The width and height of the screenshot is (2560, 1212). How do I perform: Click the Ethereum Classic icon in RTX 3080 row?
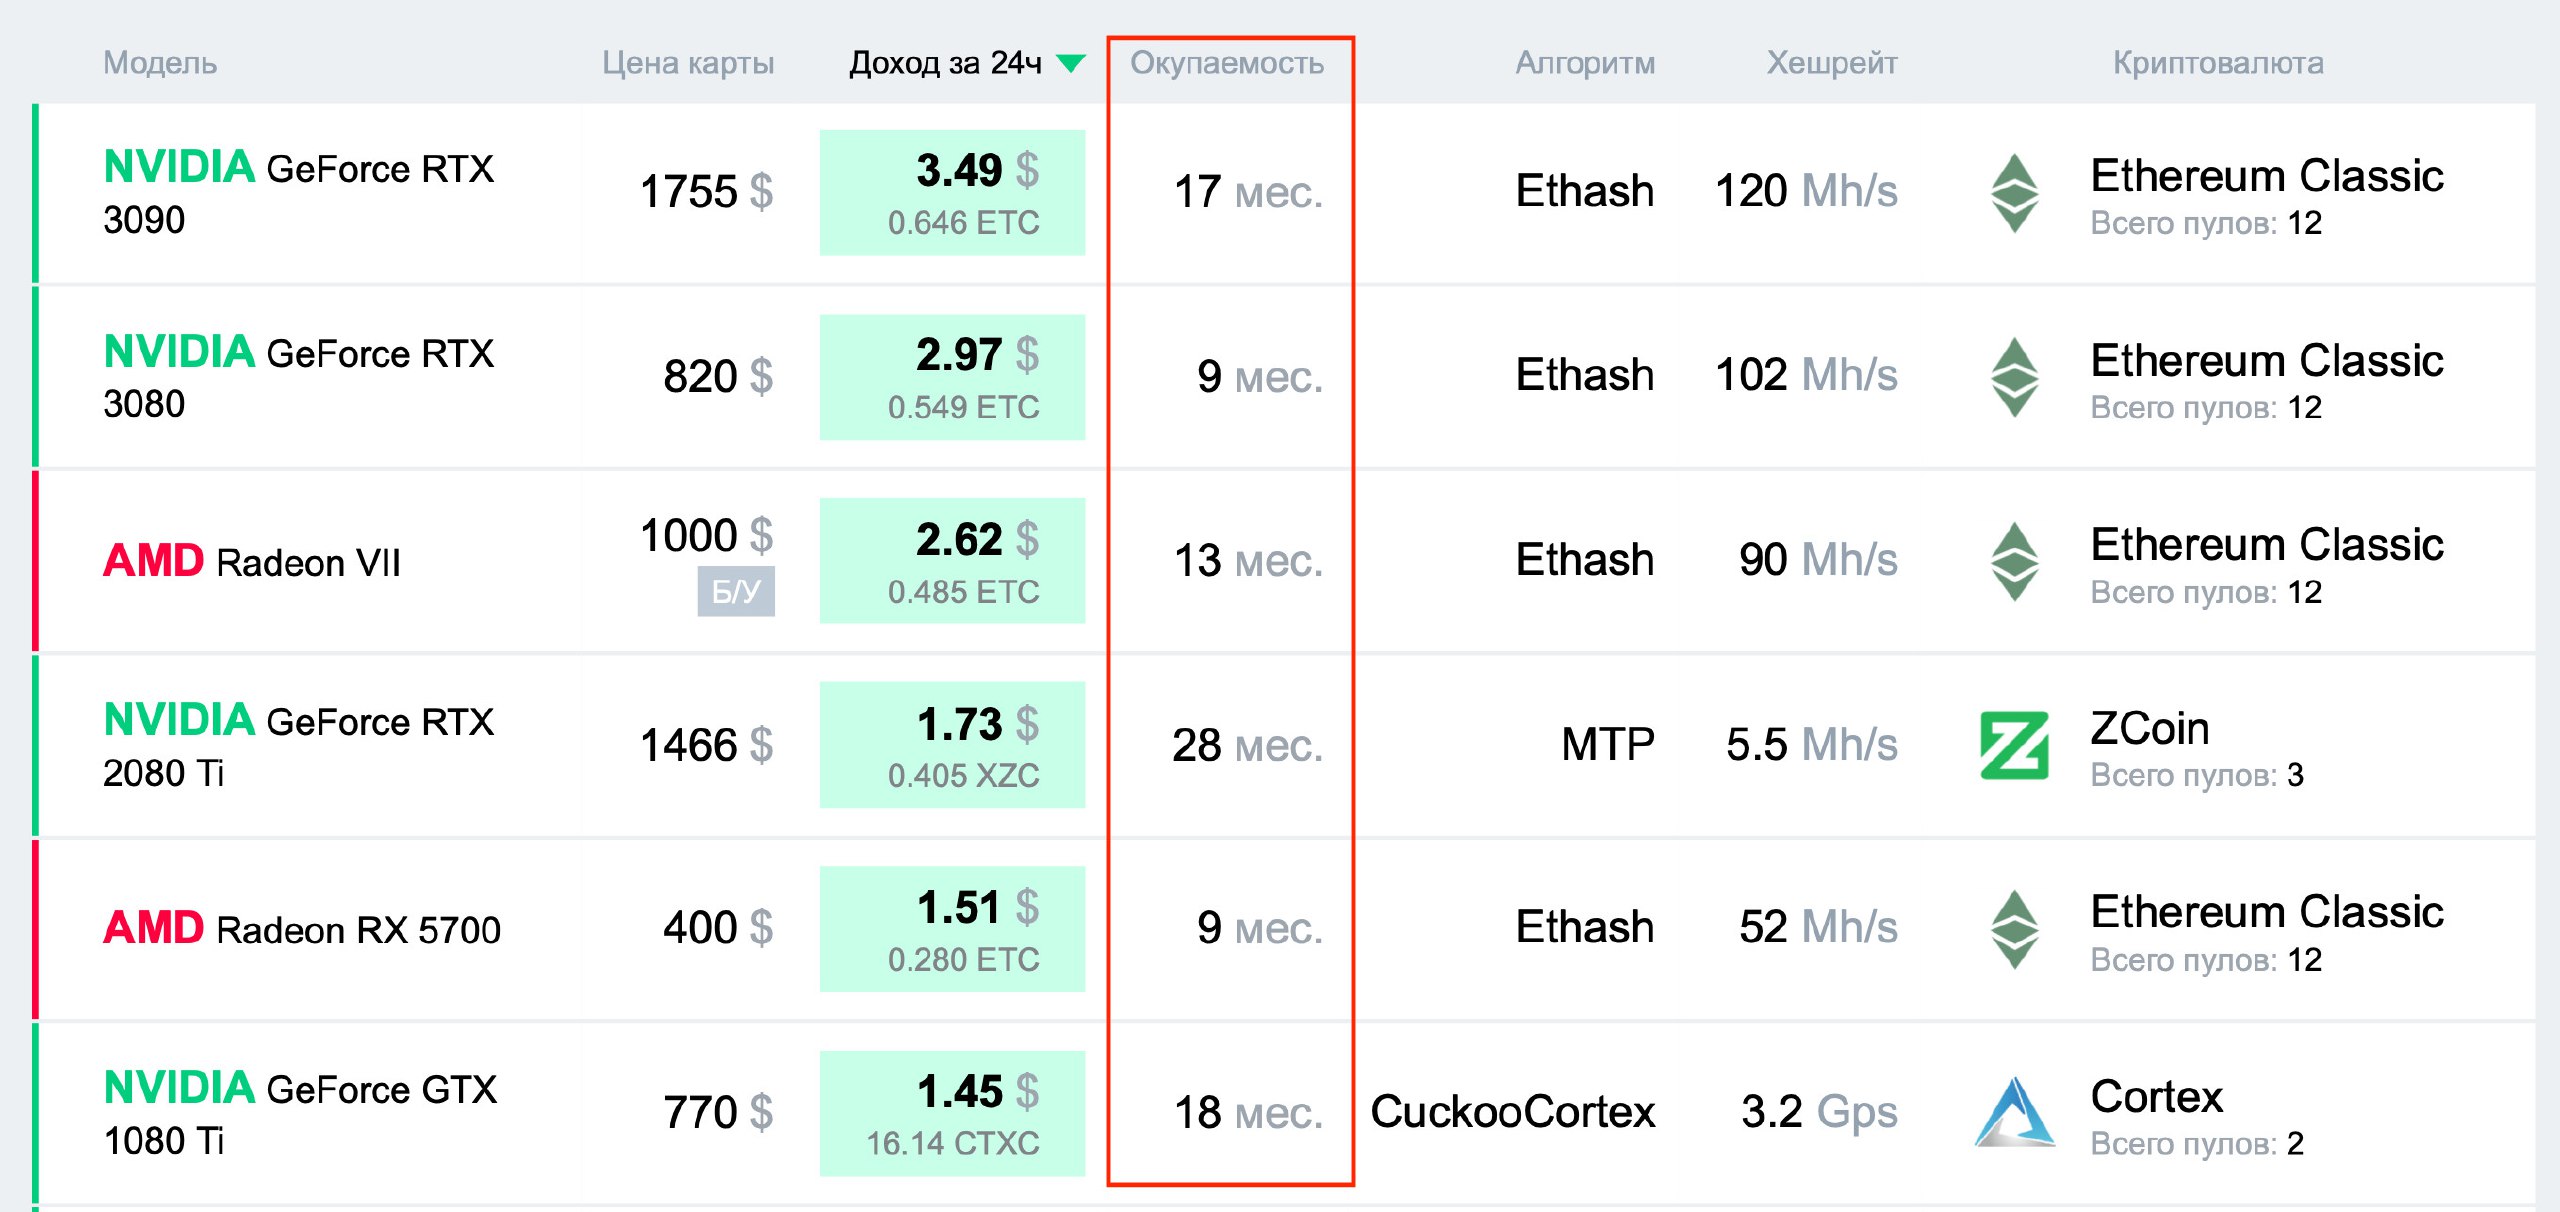click(x=2014, y=377)
